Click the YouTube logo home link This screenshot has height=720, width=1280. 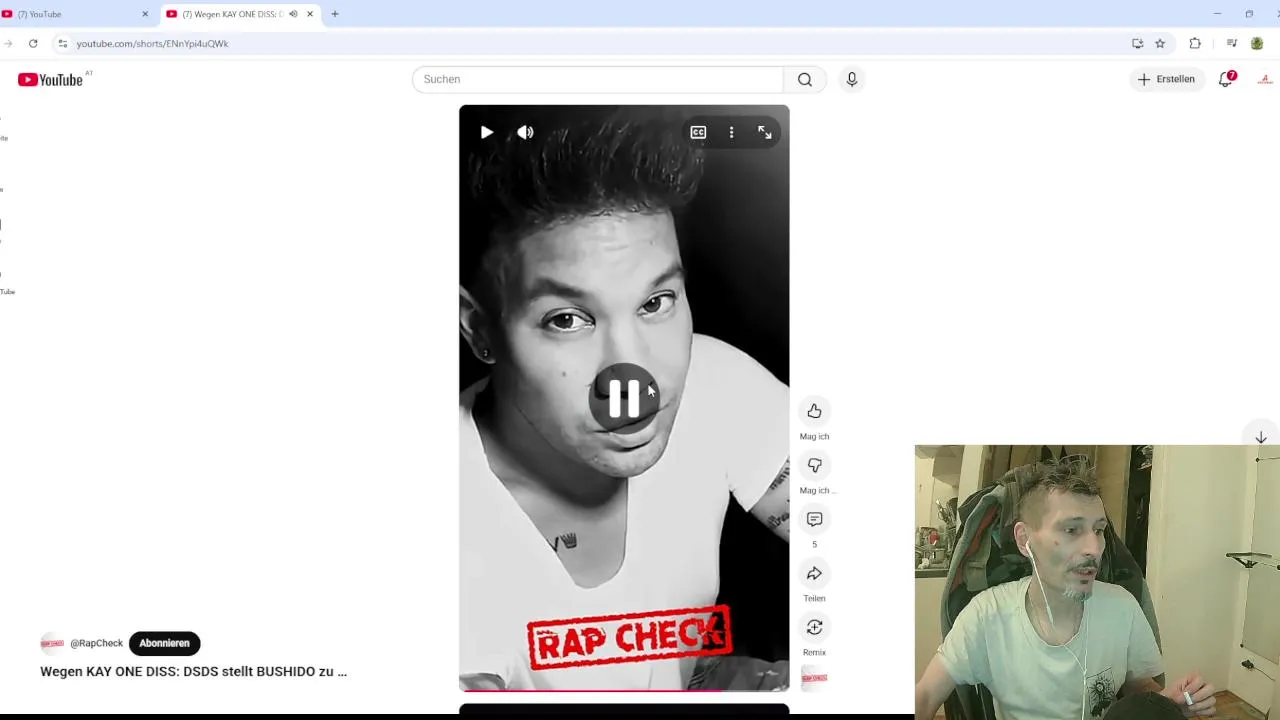(x=50, y=80)
